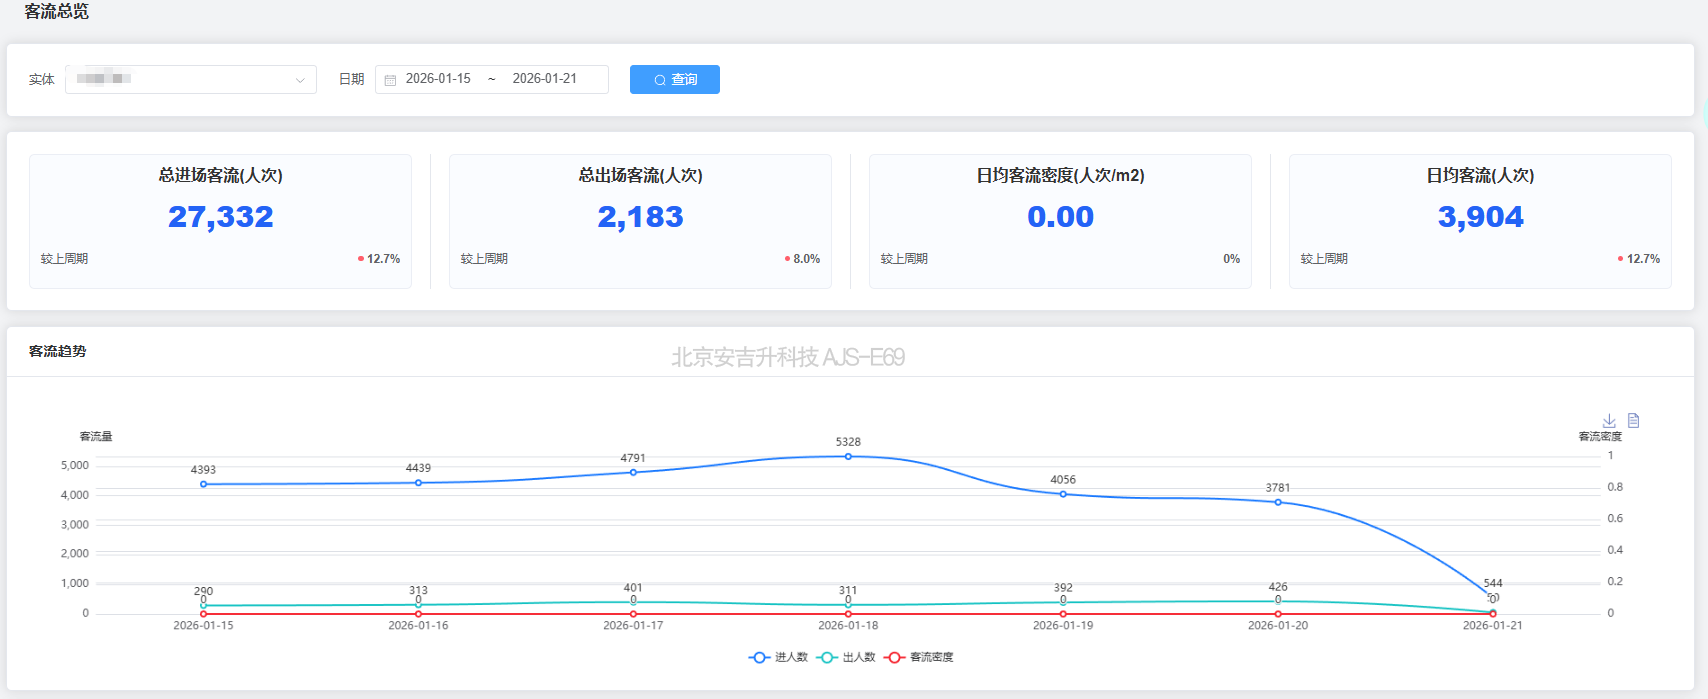
Task: Expand the 实体 dropdown chevron arrow
Action: 300,80
